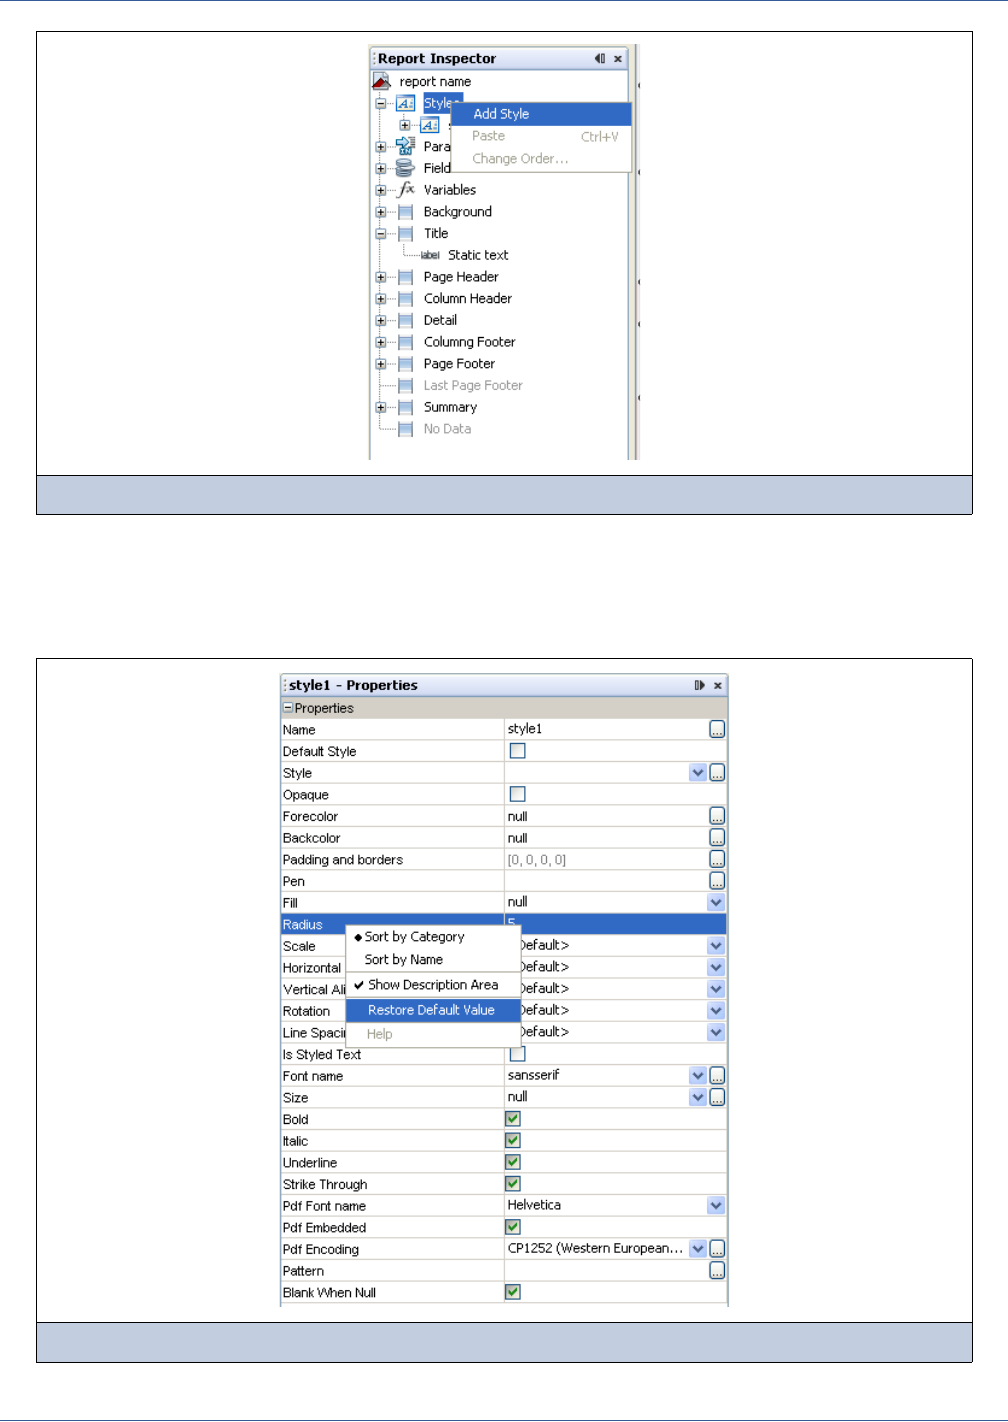Image resolution: width=1008 pixels, height=1422 pixels.
Task: Uncheck the Blank When Null checkbox
Action: (x=513, y=1292)
